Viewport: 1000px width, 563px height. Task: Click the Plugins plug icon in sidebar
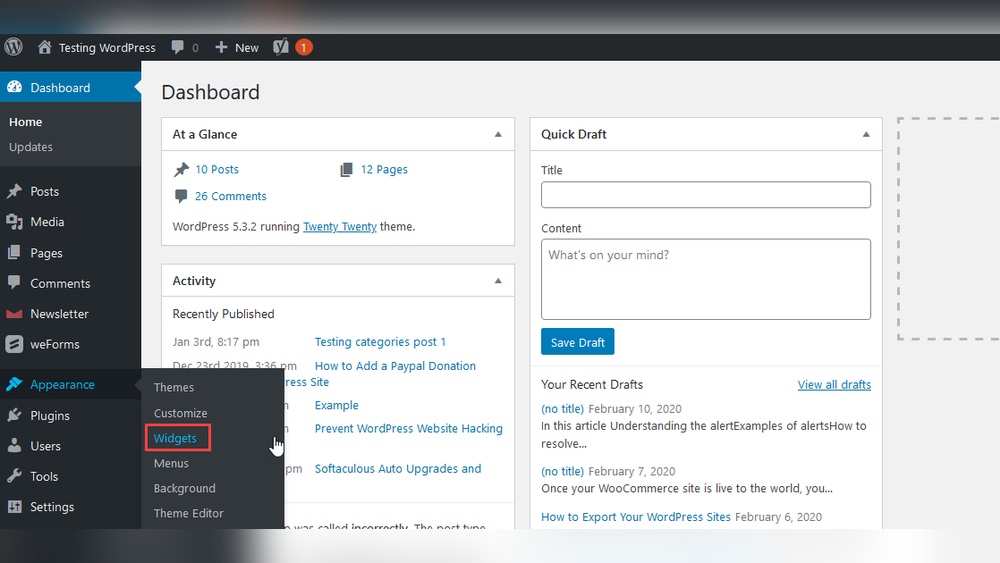click(14, 415)
